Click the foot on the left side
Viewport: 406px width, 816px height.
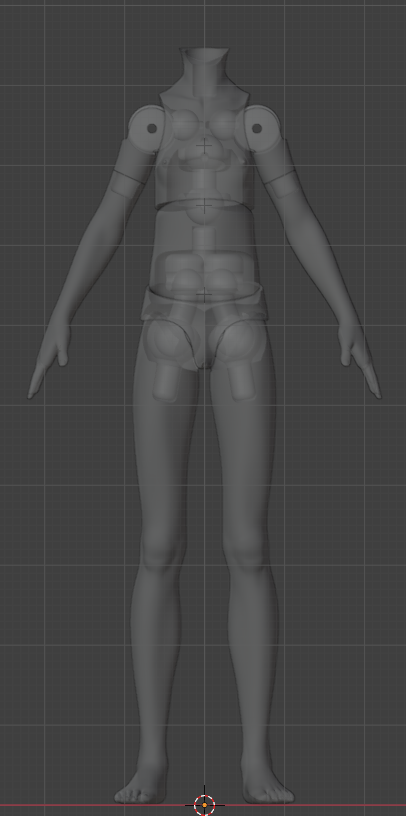(x=142, y=788)
